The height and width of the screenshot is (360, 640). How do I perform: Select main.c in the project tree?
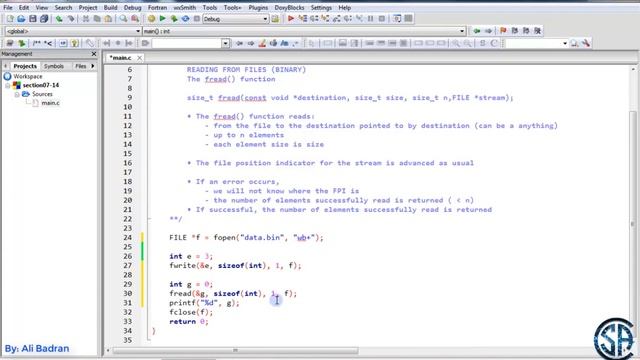[51, 103]
